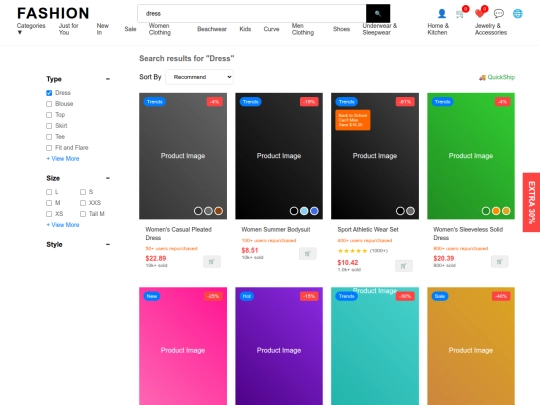The image size is (540, 405).
Task: Open the Sale menu item
Action: [130, 29]
